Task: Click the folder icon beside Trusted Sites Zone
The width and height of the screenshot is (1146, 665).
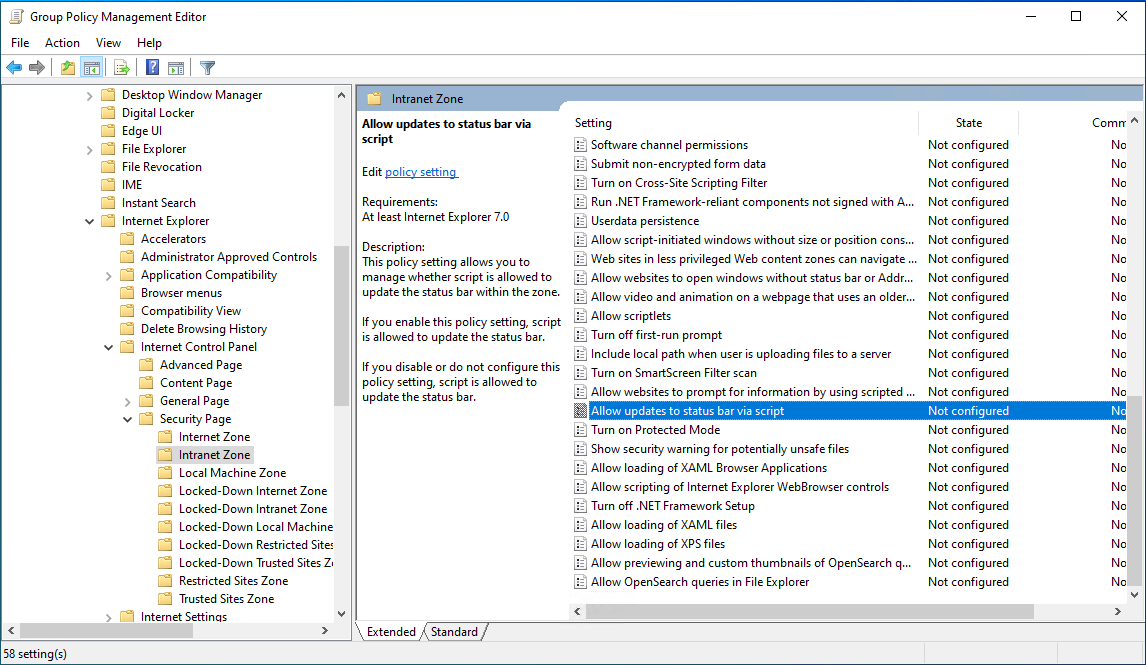Action: point(165,599)
